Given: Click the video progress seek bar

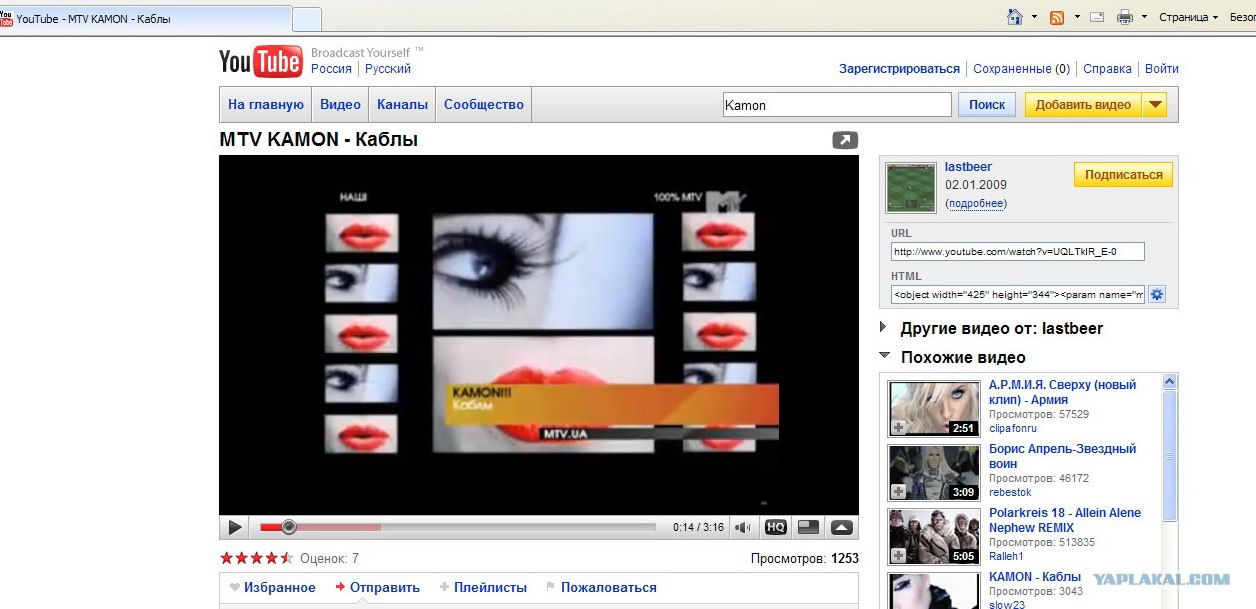Looking at the screenshot, I should pyautogui.click(x=458, y=527).
